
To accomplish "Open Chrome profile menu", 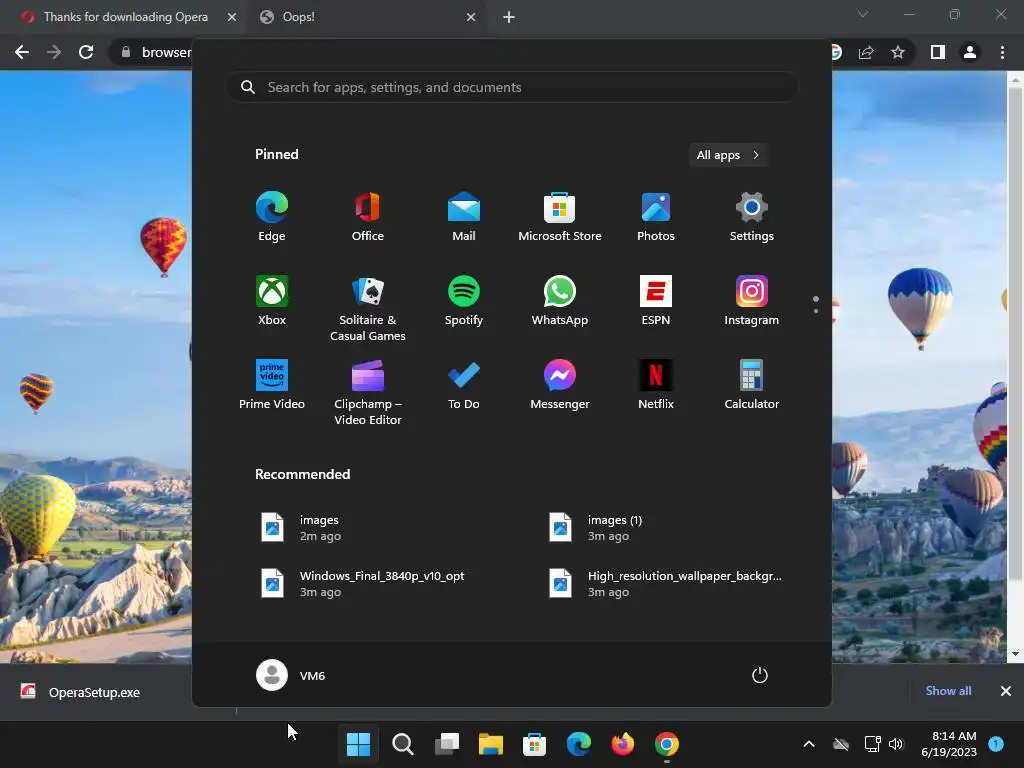I will [970, 52].
